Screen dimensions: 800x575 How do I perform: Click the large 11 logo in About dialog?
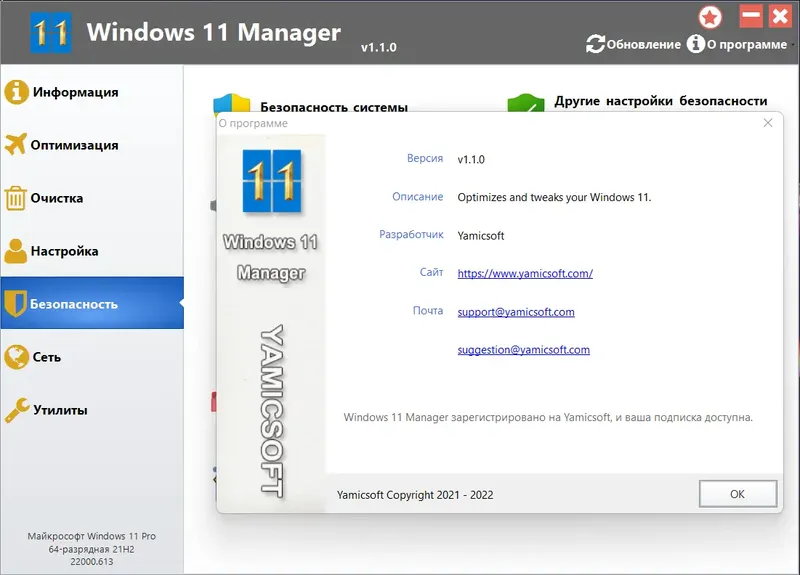[x=272, y=181]
